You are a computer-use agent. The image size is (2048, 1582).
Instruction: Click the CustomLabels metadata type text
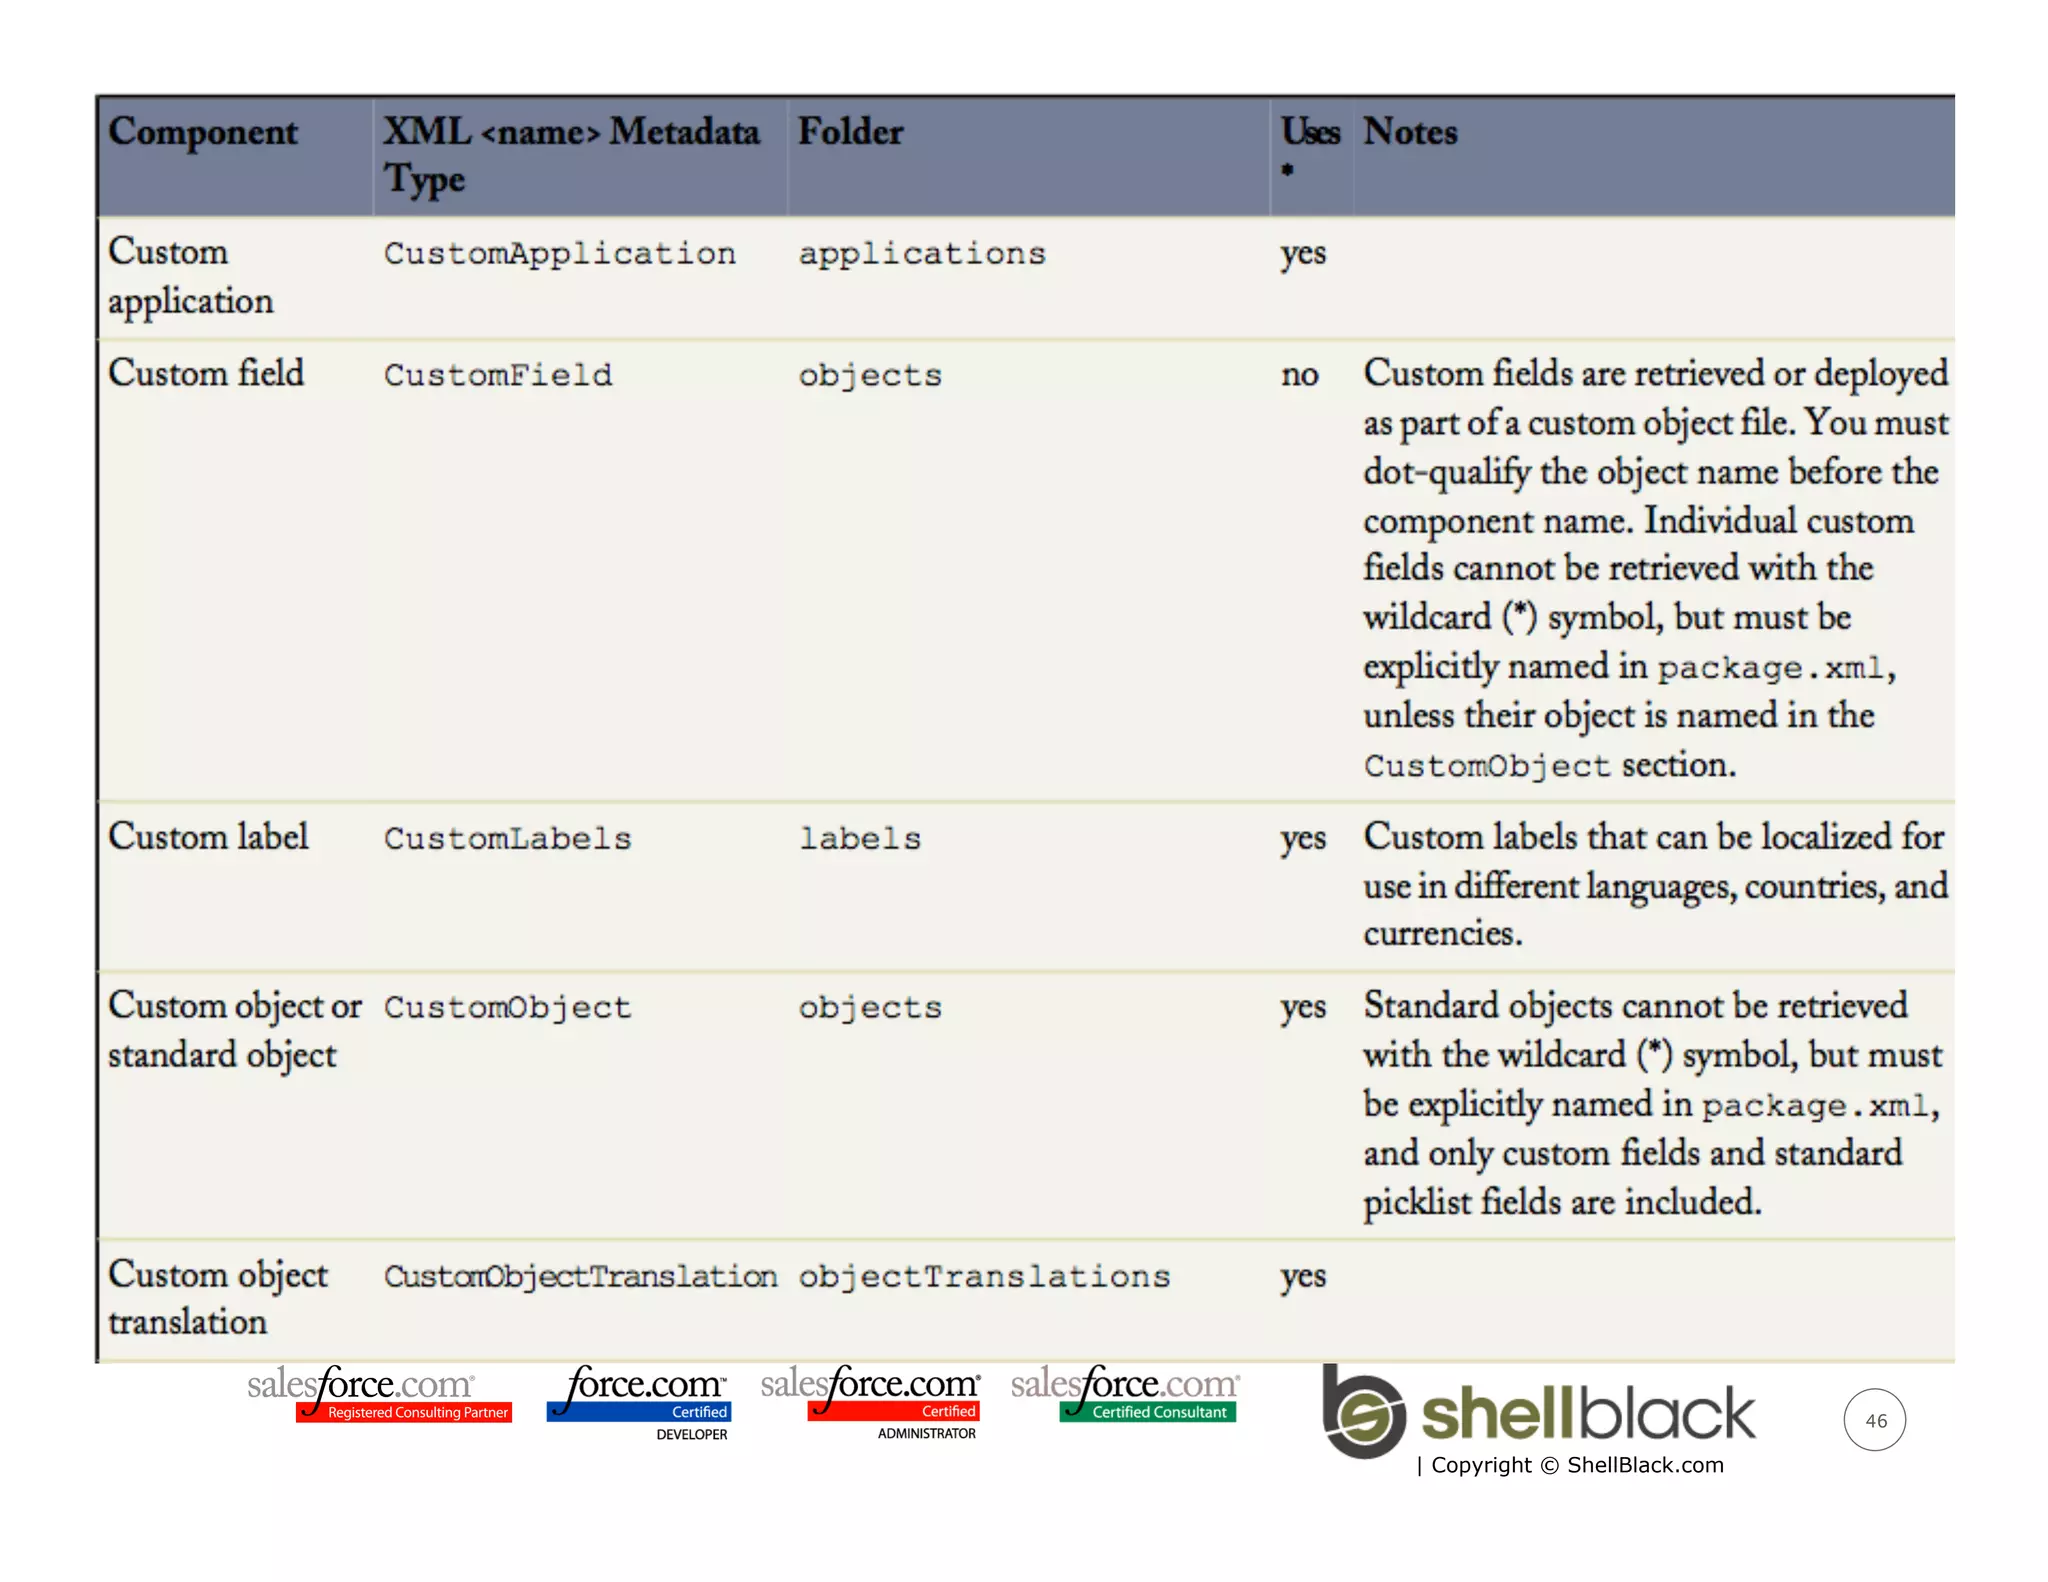point(507,839)
